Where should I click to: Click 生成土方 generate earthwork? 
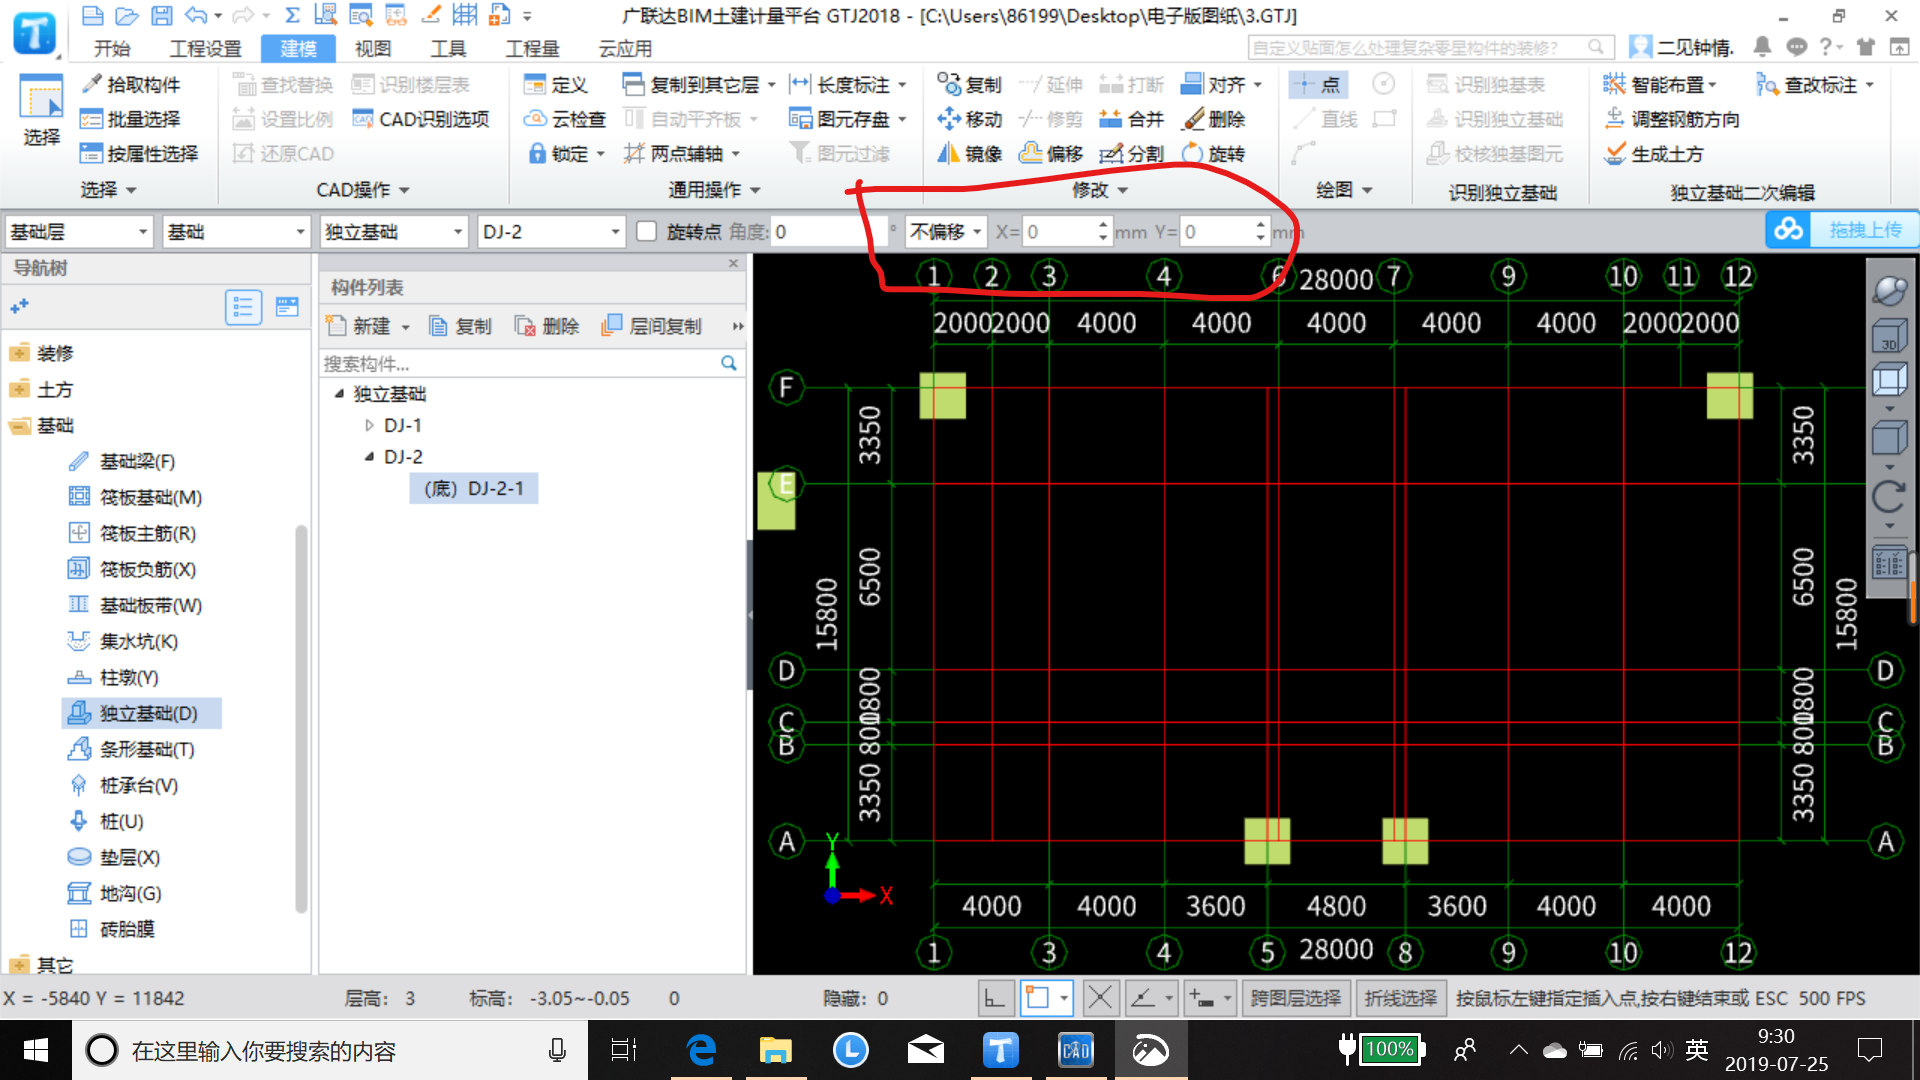click(x=1653, y=153)
